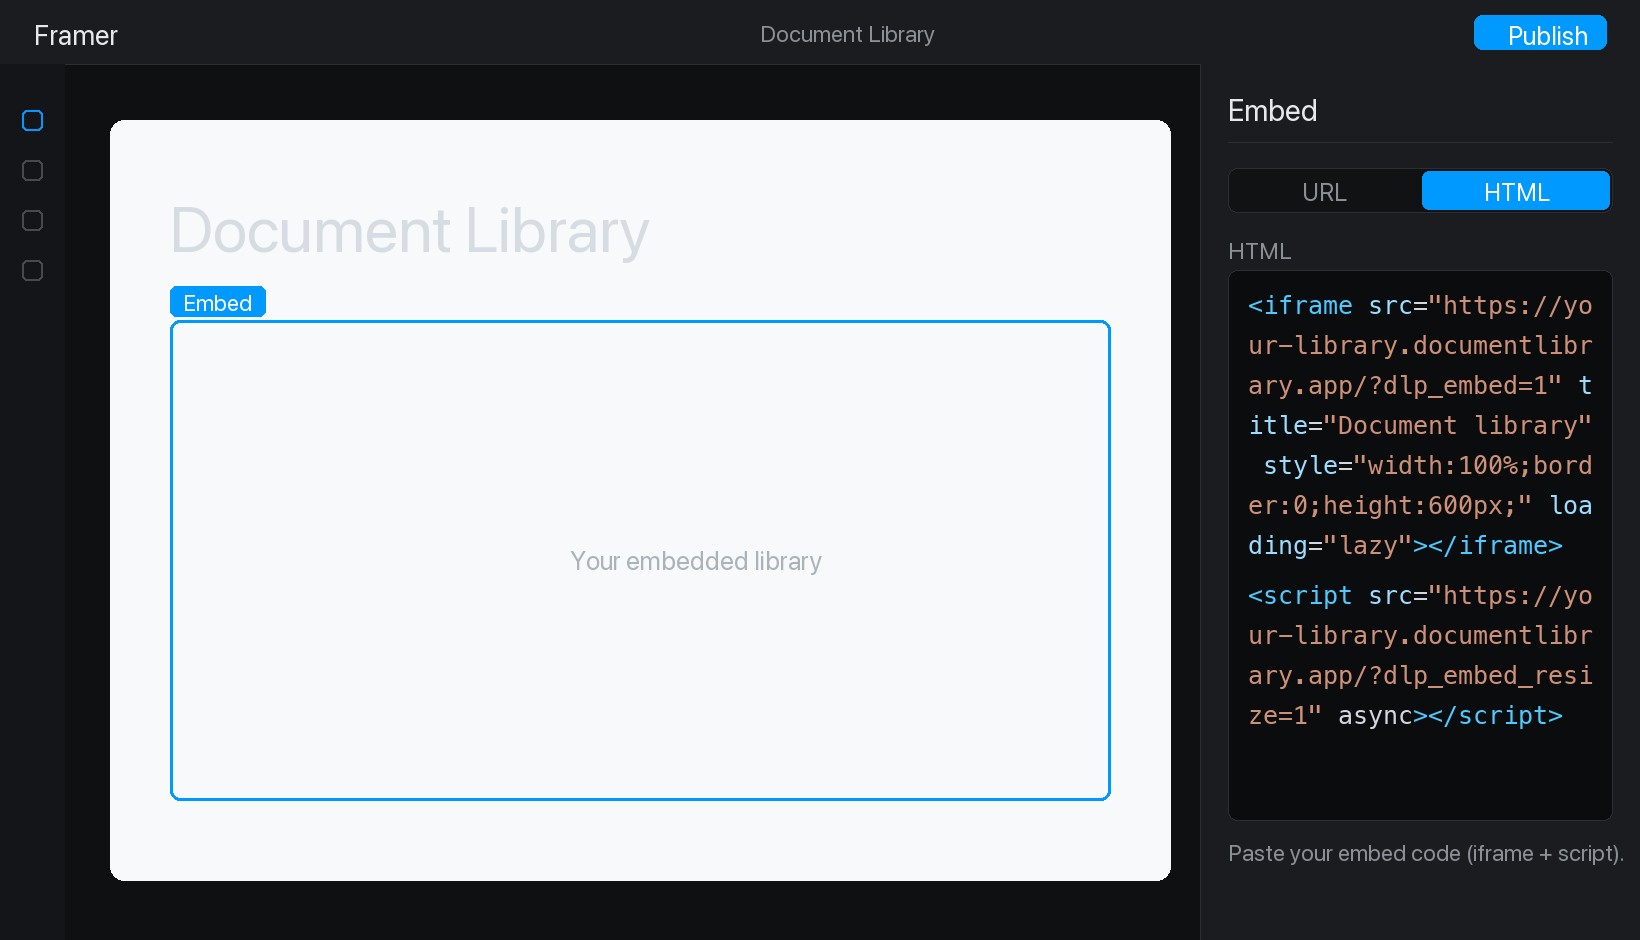Click the Document Library canvas heading

pyautogui.click(x=410, y=230)
